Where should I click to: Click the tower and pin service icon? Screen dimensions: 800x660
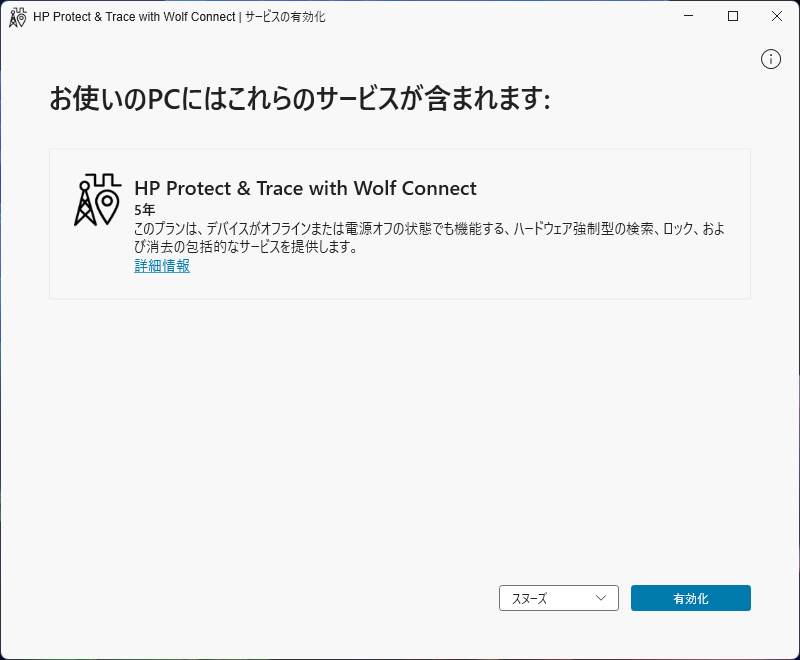click(x=97, y=199)
